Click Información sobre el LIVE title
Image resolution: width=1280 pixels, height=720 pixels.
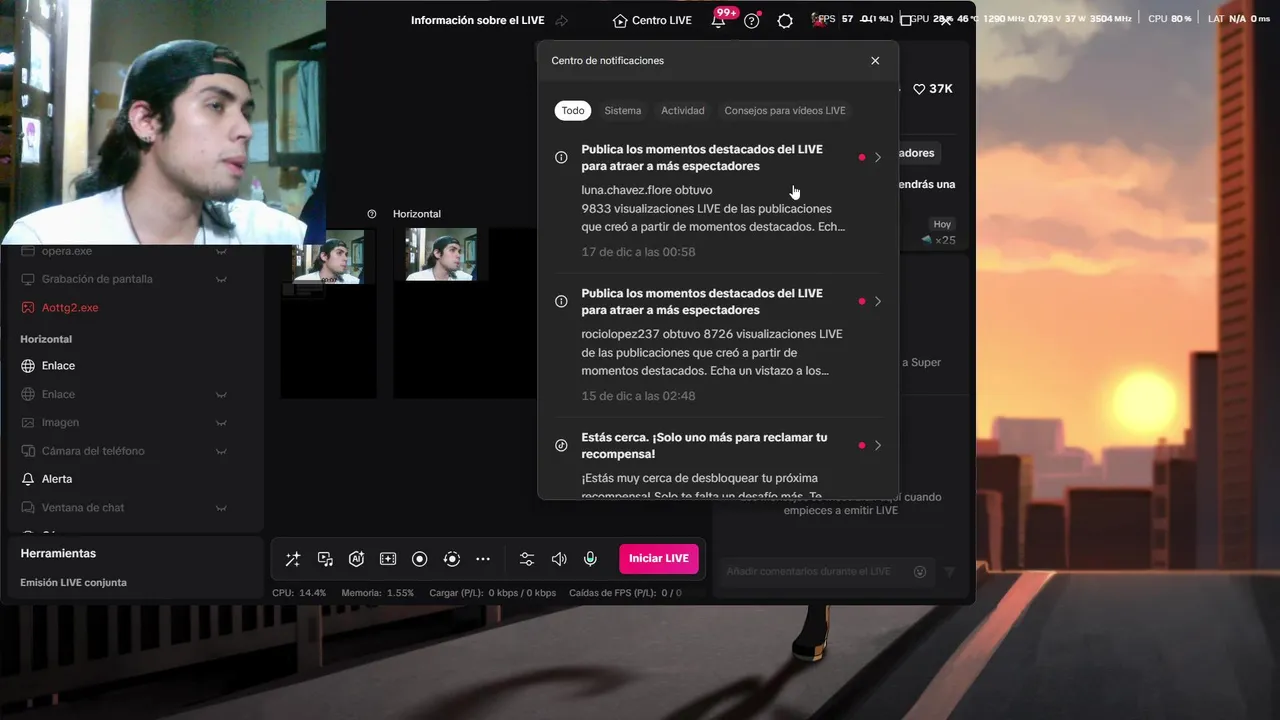tap(478, 20)
